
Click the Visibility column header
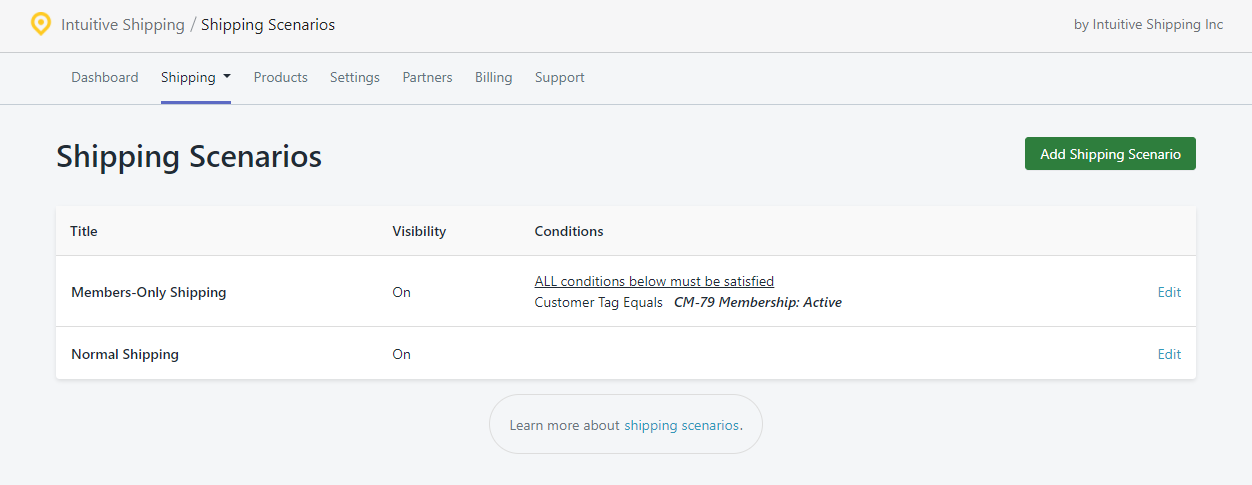(419, 231)
